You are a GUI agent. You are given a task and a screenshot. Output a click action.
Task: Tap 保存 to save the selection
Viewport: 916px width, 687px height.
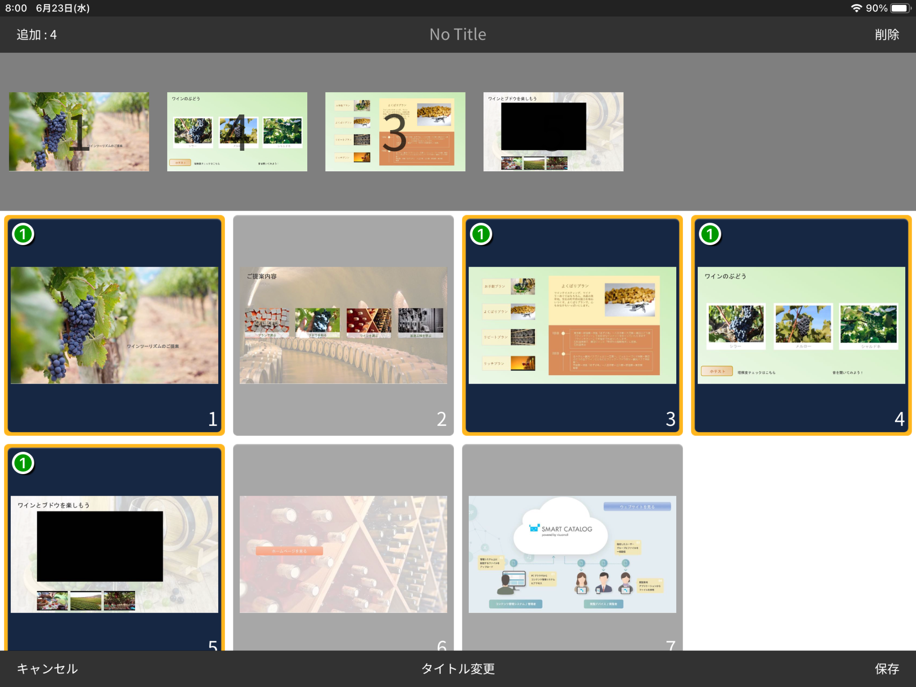click(x=886, y=668)
